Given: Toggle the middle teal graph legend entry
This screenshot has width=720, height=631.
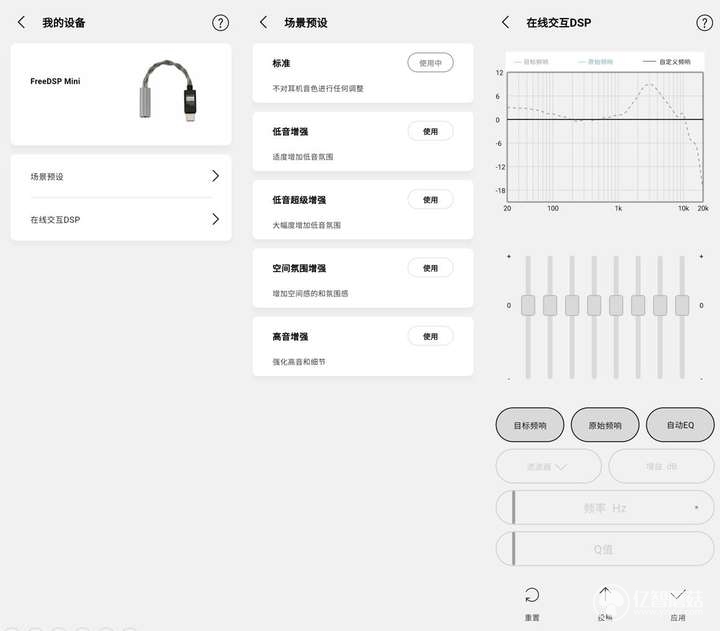Looking at the screenshot, I should (x=596, y=62).
